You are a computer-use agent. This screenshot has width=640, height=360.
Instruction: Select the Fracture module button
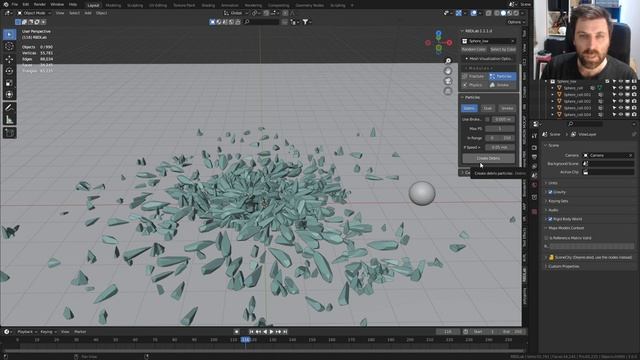475,76
